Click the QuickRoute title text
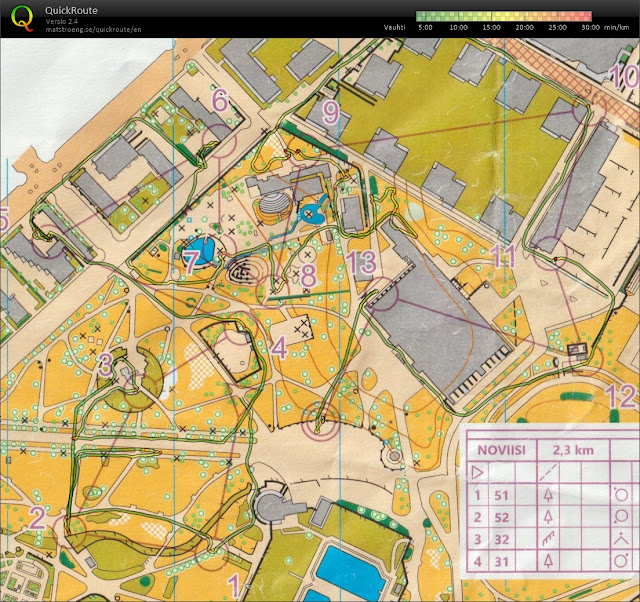This screenshot has width=640, height=602. point(71,11)
